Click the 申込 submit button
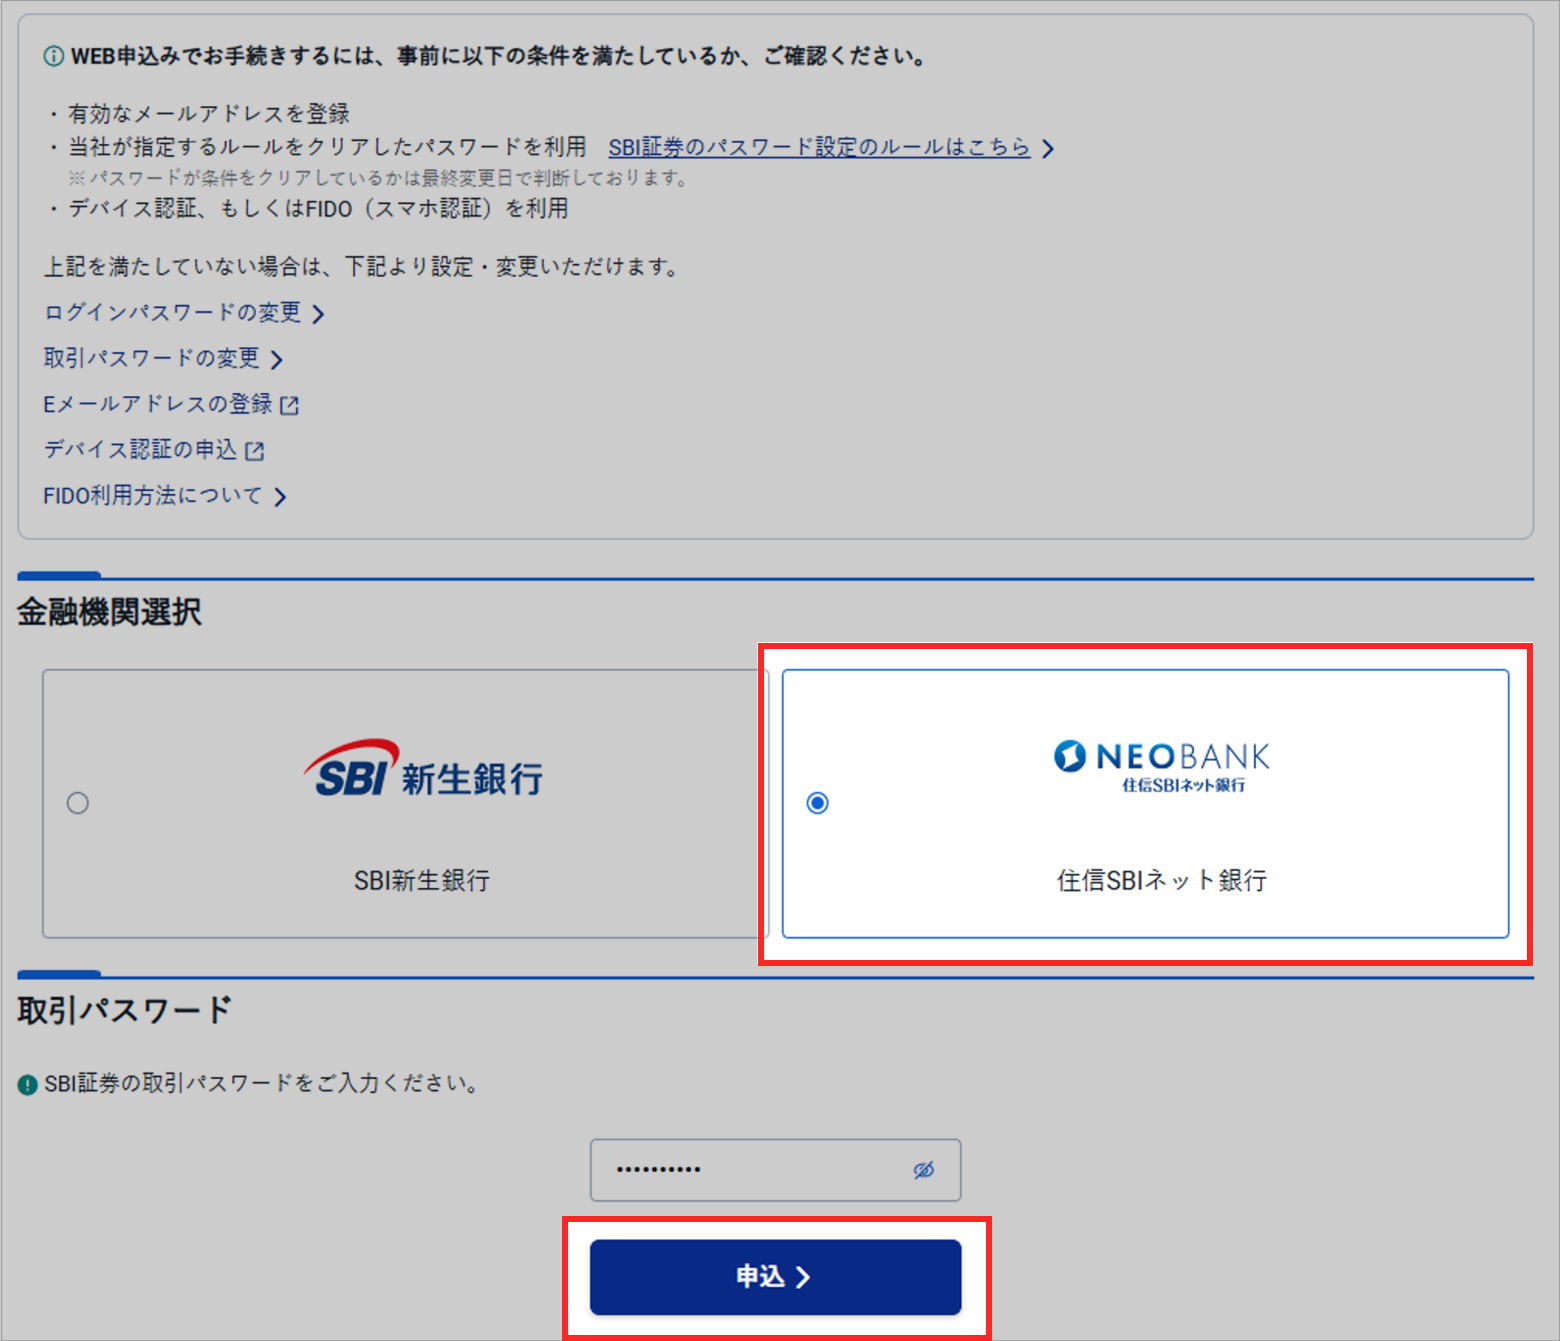 point(775,1277)
